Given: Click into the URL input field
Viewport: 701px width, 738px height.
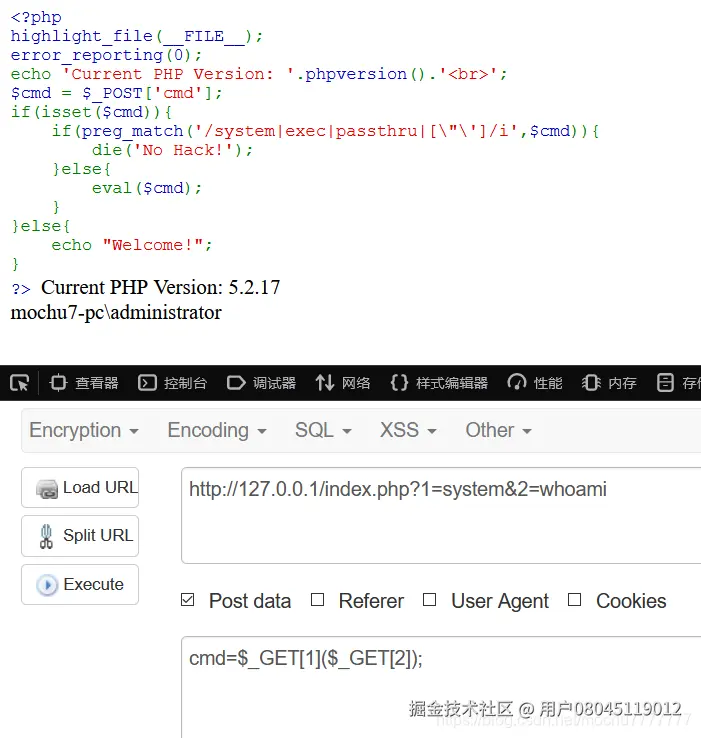Looking at the screenshot, I should pyautogui.click(x=441, y=515).
